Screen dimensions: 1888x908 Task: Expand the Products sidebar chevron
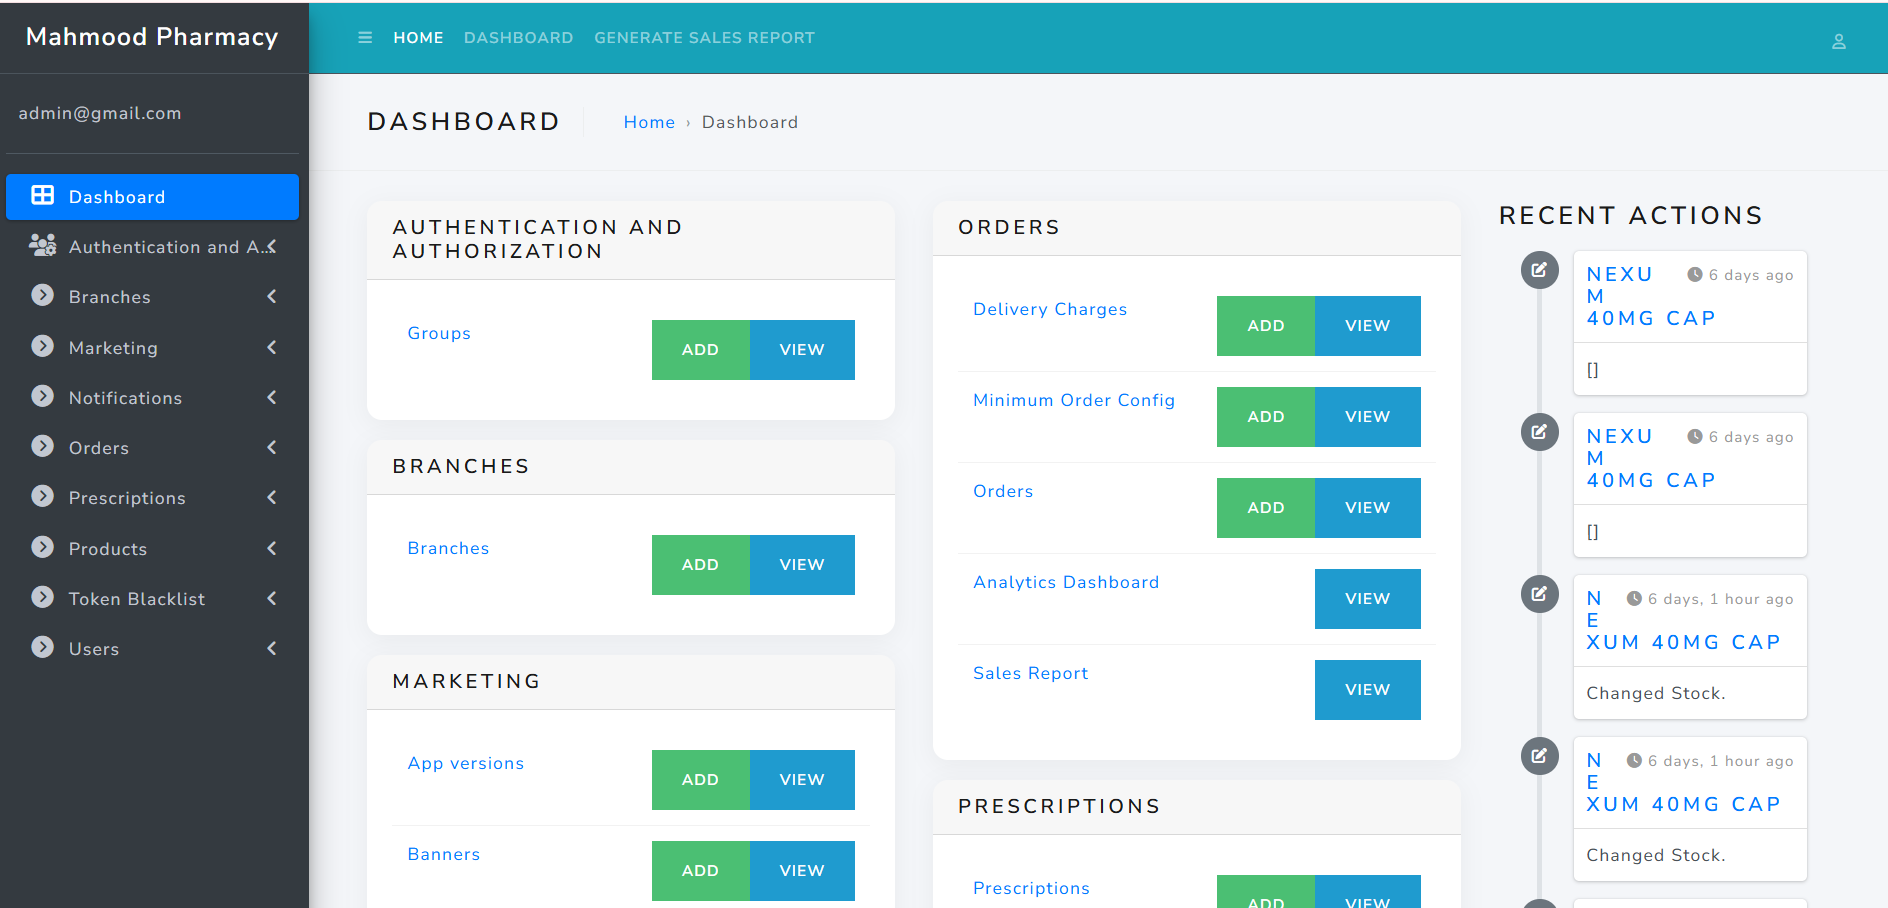pos(272,548)
